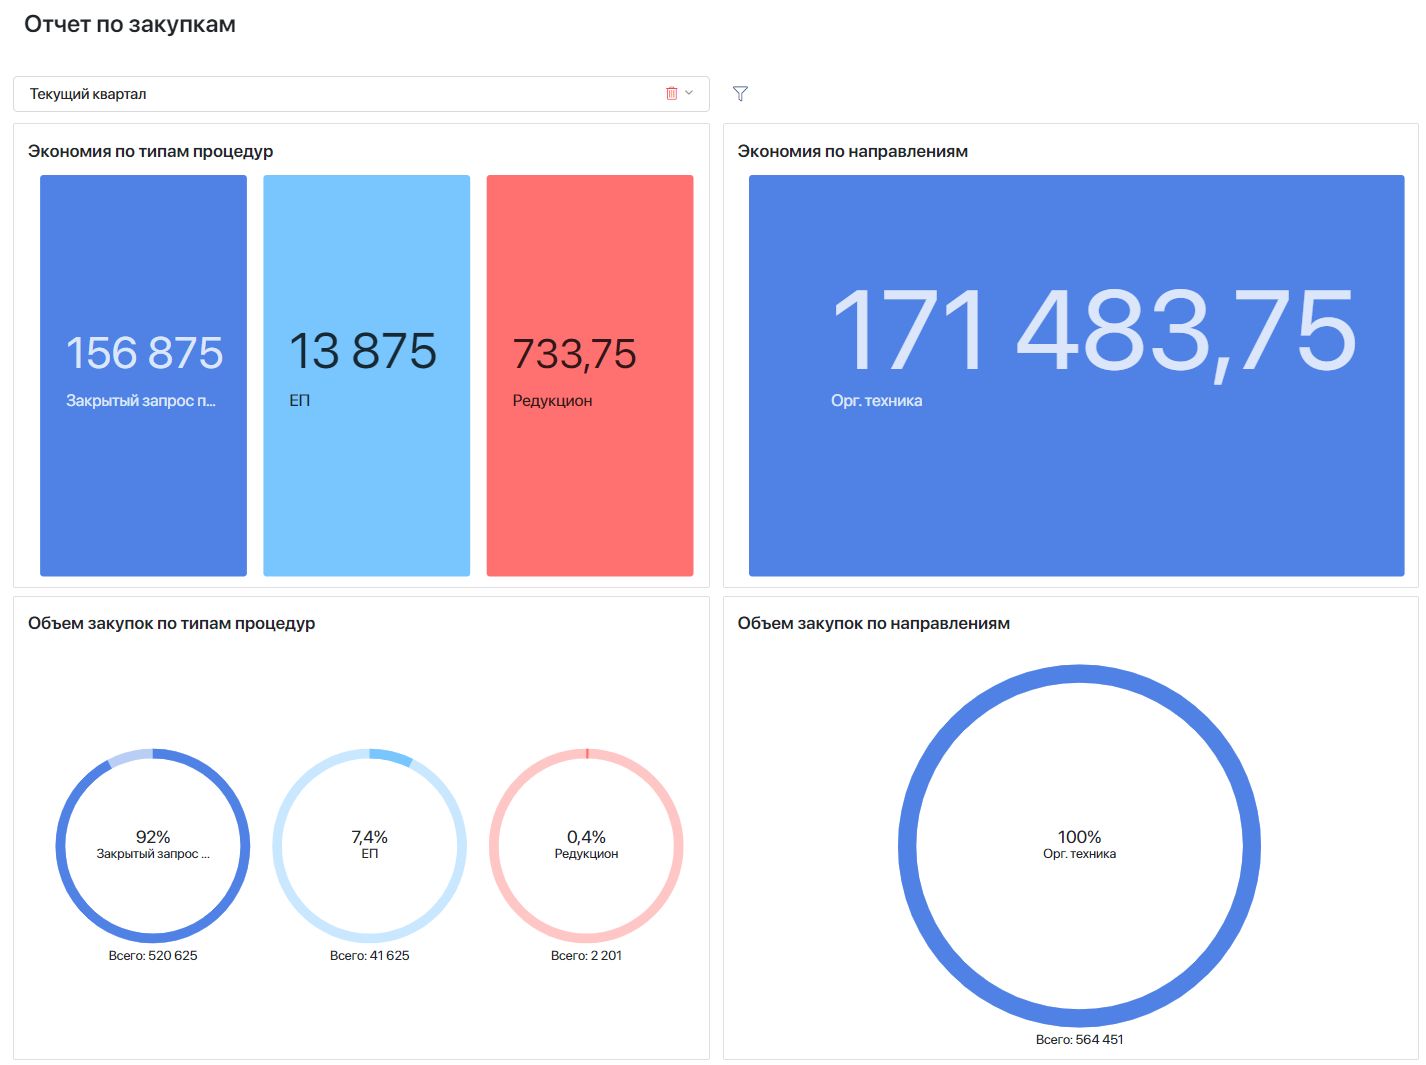
Task: Click the 7,4% 'ЕП' donut chart
Action: [369, 845]
